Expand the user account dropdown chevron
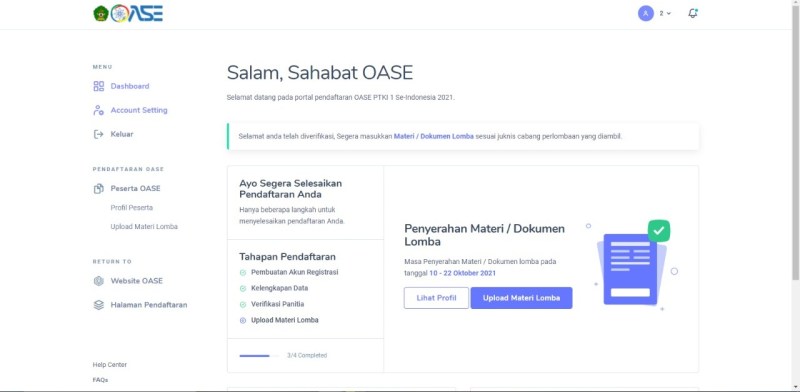The width and height of the screenshot is (800, 392). 669,14
